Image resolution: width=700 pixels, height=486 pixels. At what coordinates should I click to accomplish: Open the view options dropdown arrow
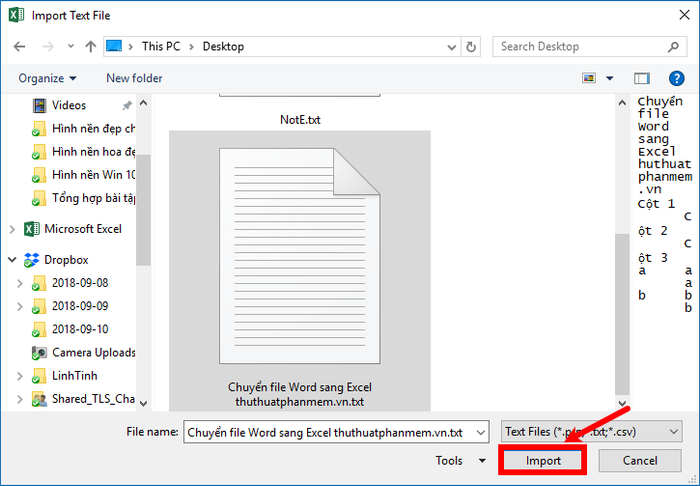609,79
